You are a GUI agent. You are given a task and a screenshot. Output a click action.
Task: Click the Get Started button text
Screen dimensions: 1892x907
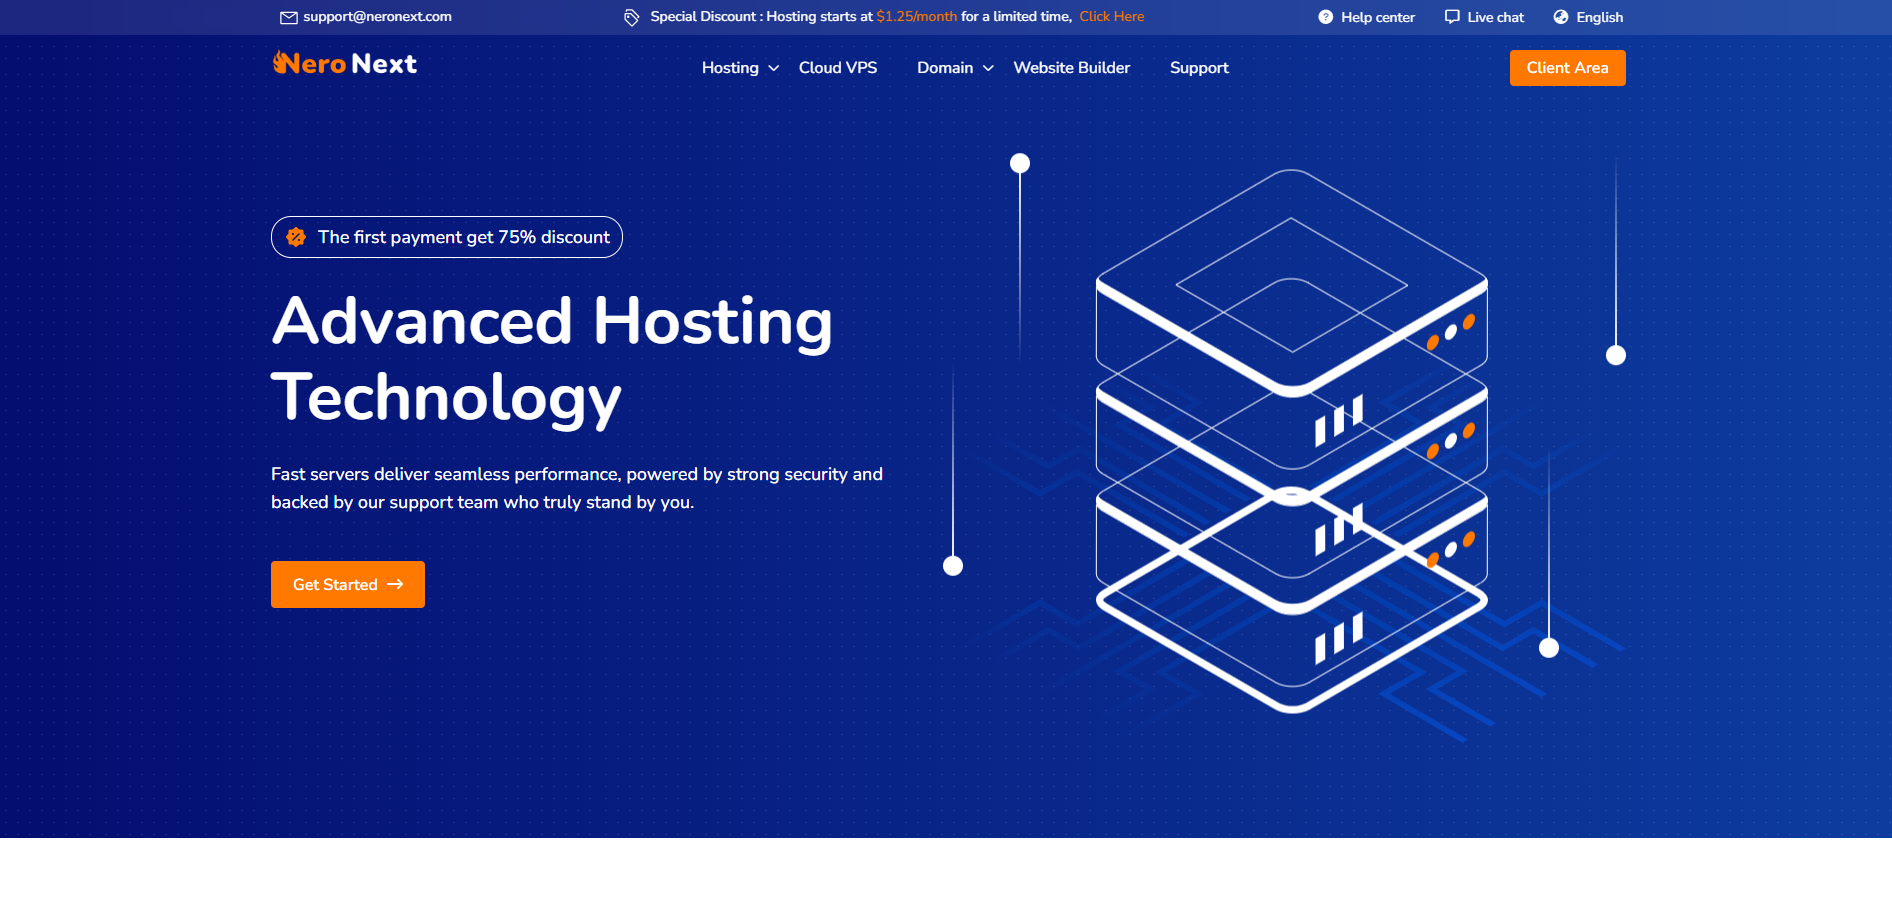335,585
